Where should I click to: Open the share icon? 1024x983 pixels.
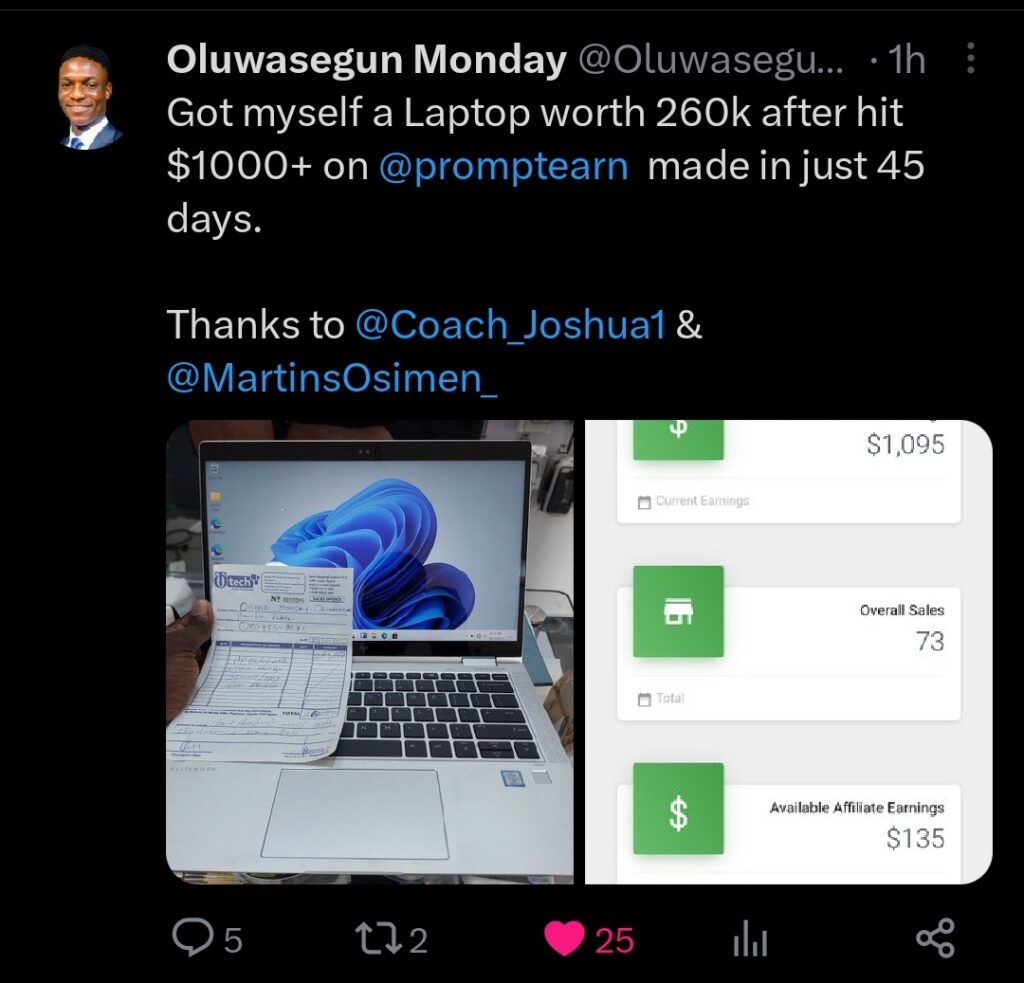tap(935, 938)
